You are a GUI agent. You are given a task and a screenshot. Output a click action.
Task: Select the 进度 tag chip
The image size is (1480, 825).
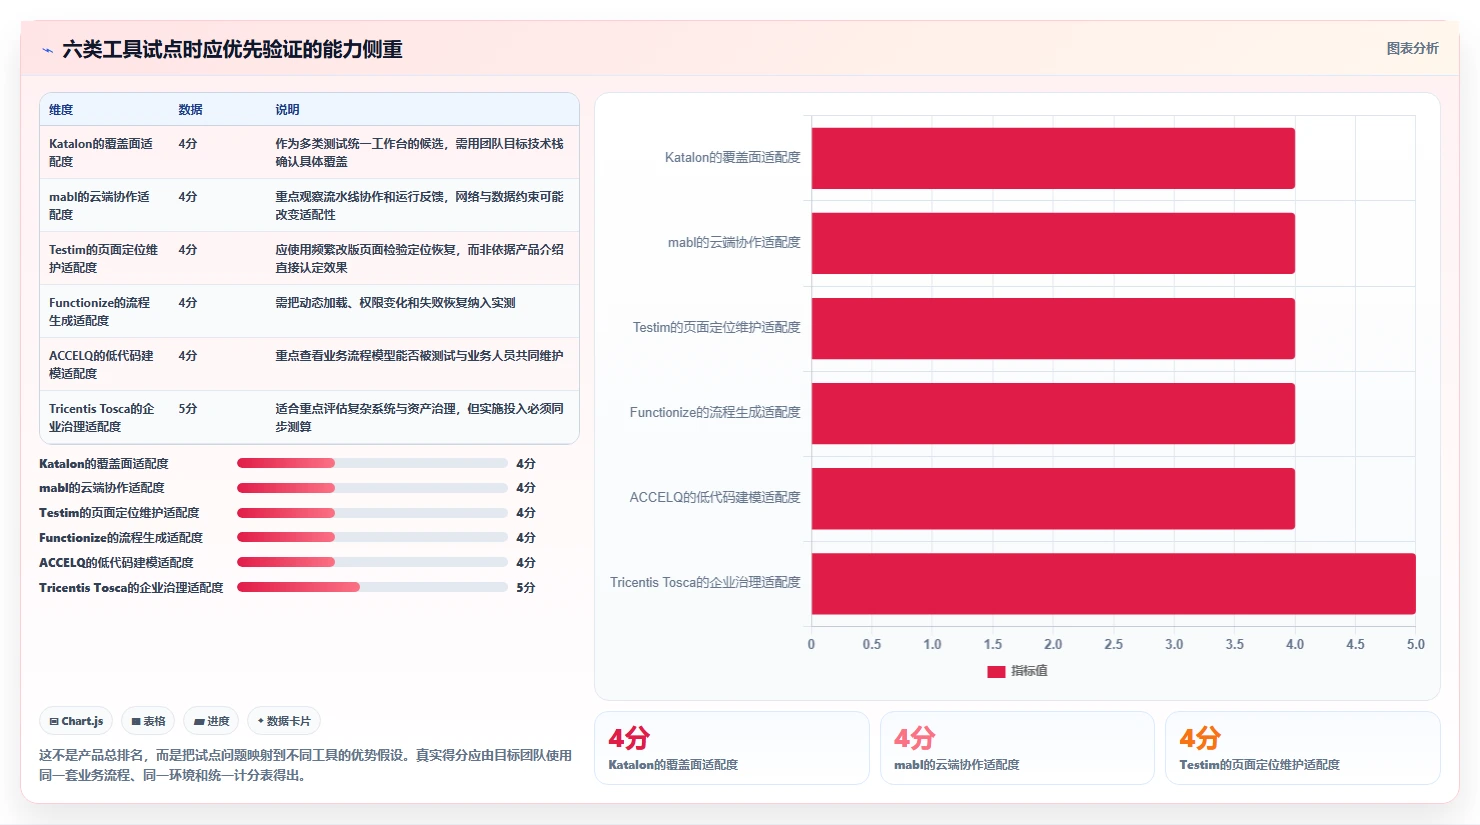click(211, 721)
